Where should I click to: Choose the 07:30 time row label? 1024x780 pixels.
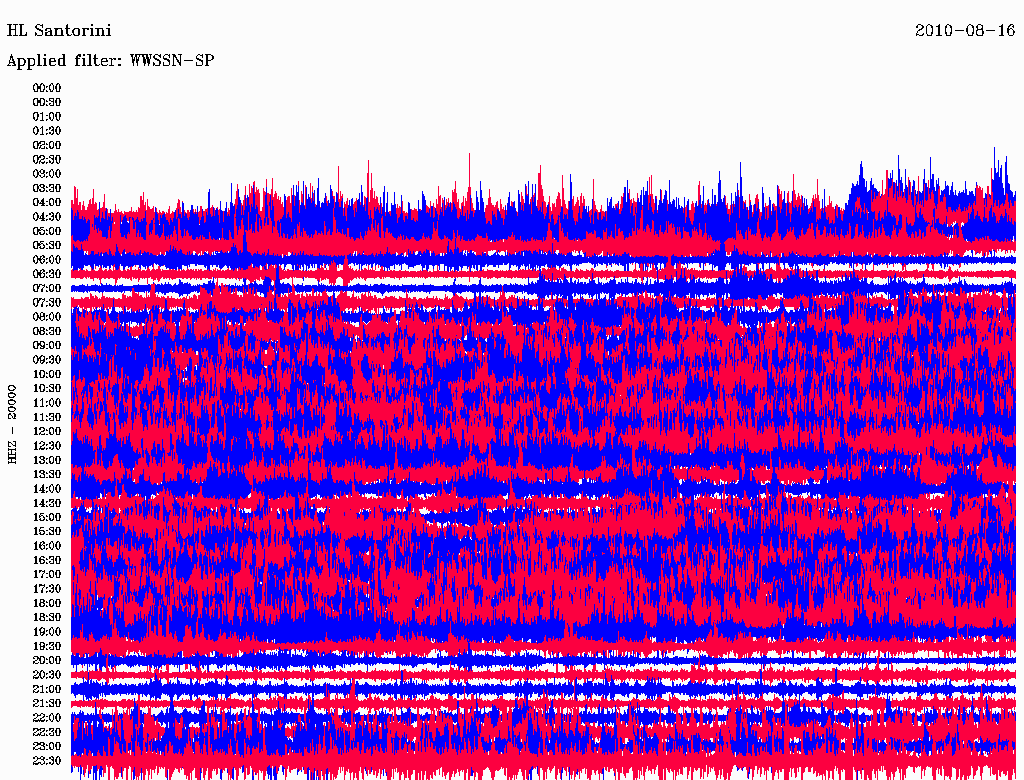click(47, 303)
